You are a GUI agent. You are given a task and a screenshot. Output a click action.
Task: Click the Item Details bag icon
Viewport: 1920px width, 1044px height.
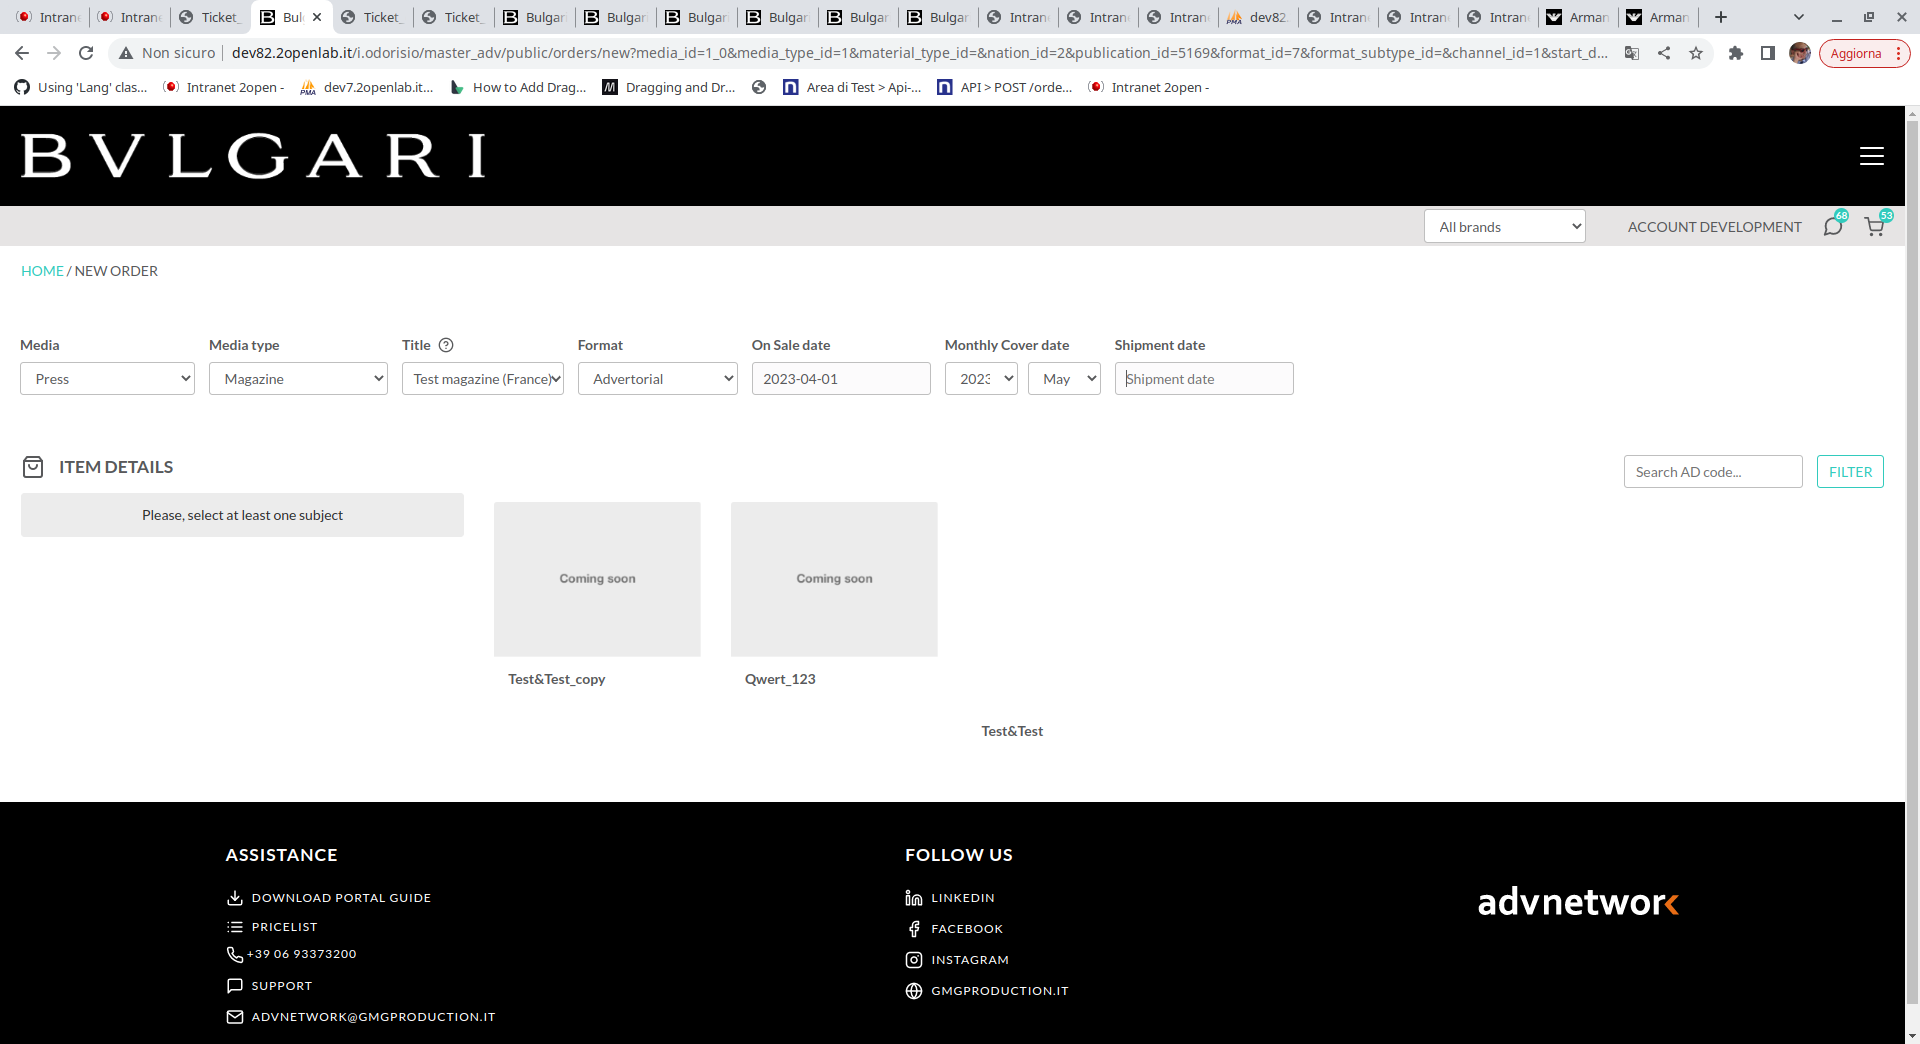pyautogui.click(x=33, y=467)
